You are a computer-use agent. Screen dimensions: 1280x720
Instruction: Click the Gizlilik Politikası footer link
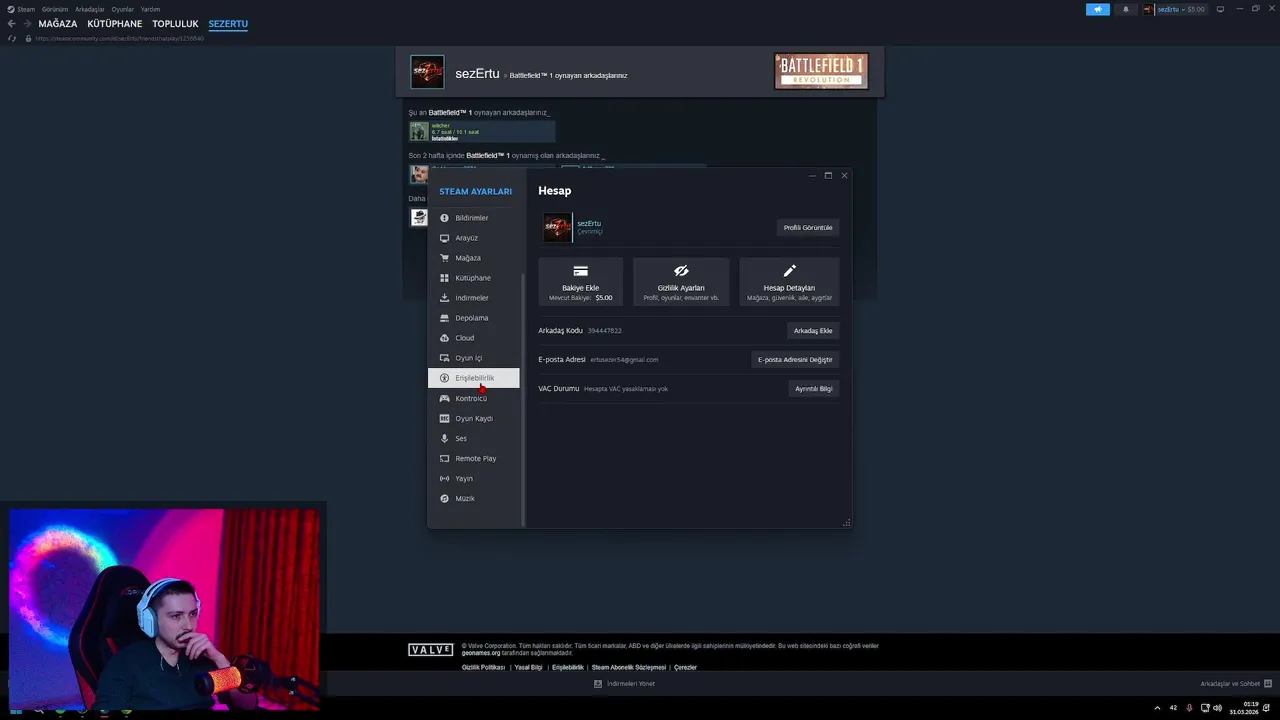(483, 667)
